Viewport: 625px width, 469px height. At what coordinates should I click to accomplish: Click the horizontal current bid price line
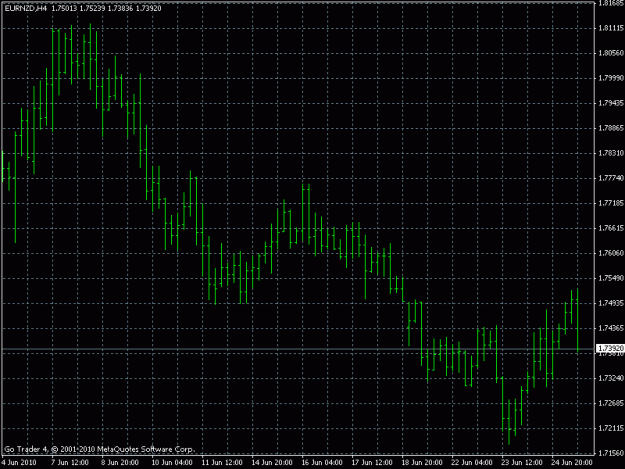pyautogui.click(x=298, y=349)
